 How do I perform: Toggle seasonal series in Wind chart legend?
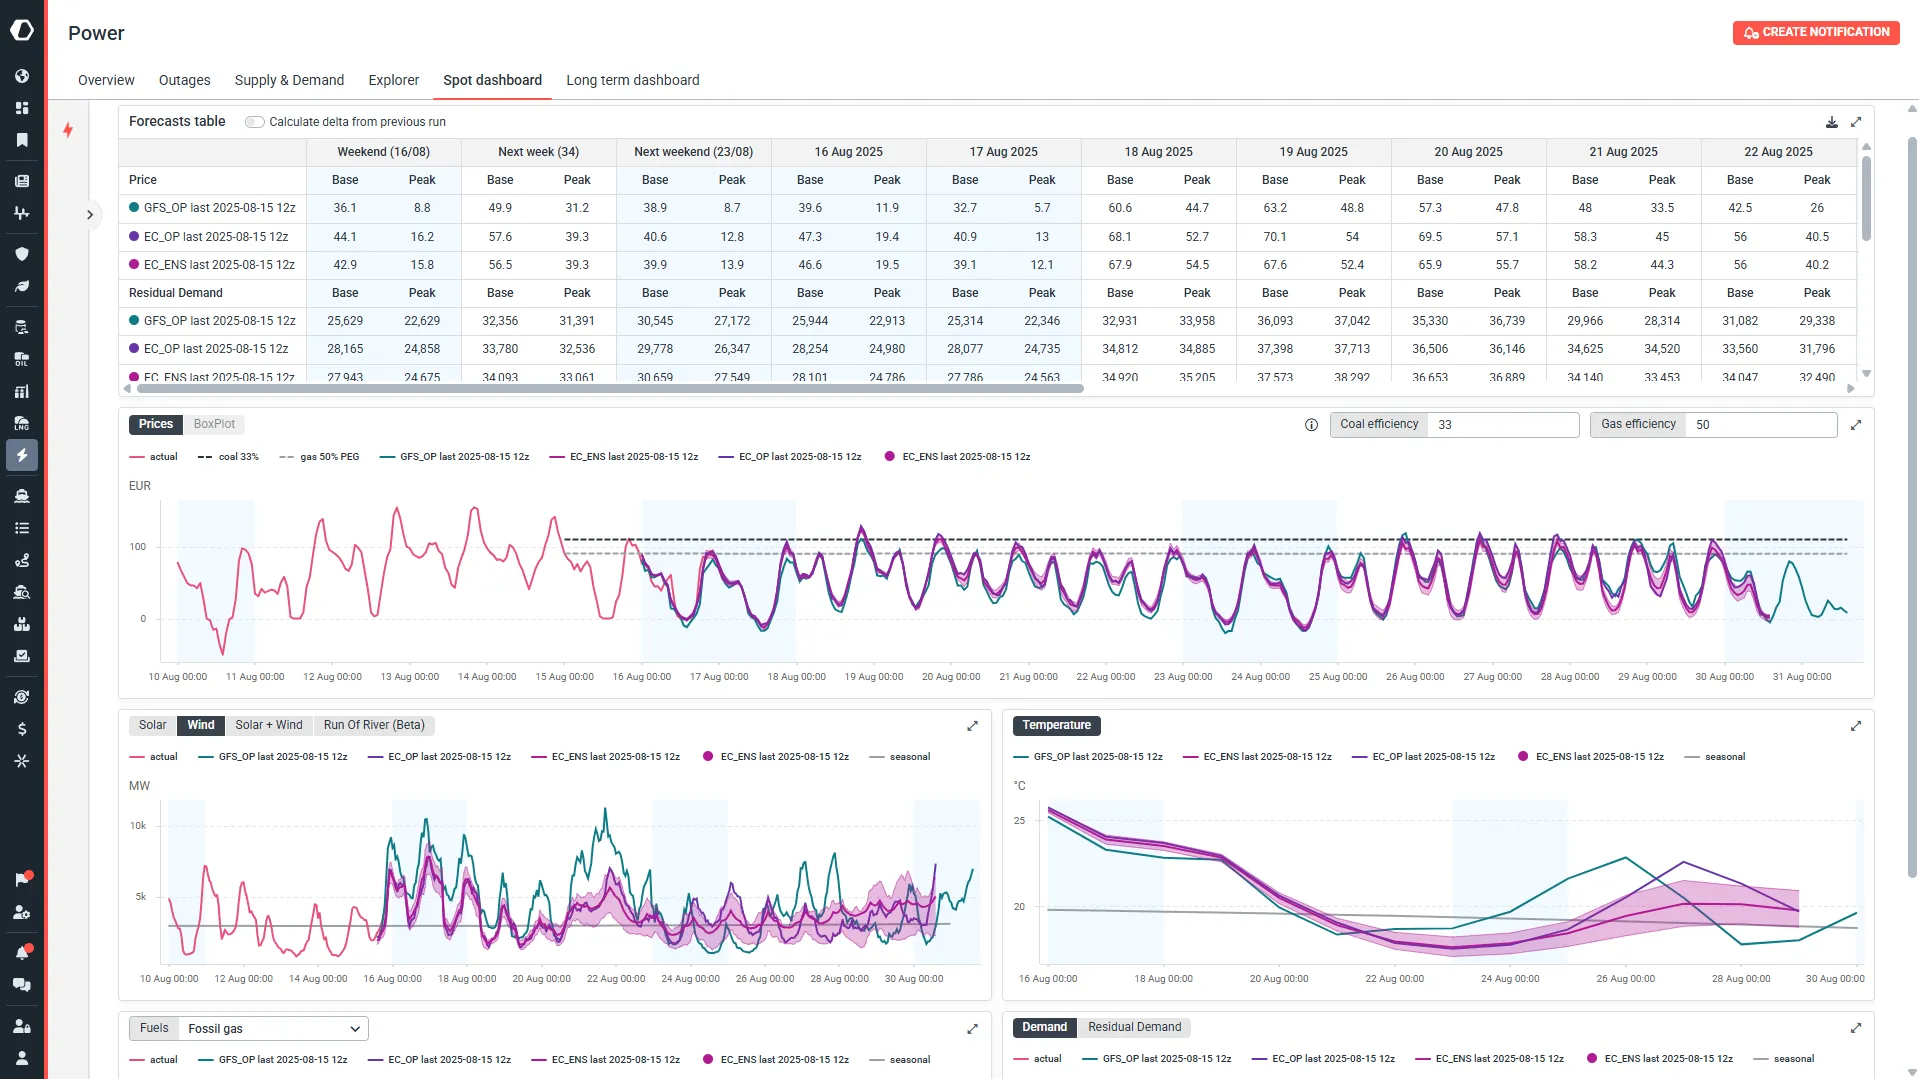pyautogui.click(x=899, y=757)
